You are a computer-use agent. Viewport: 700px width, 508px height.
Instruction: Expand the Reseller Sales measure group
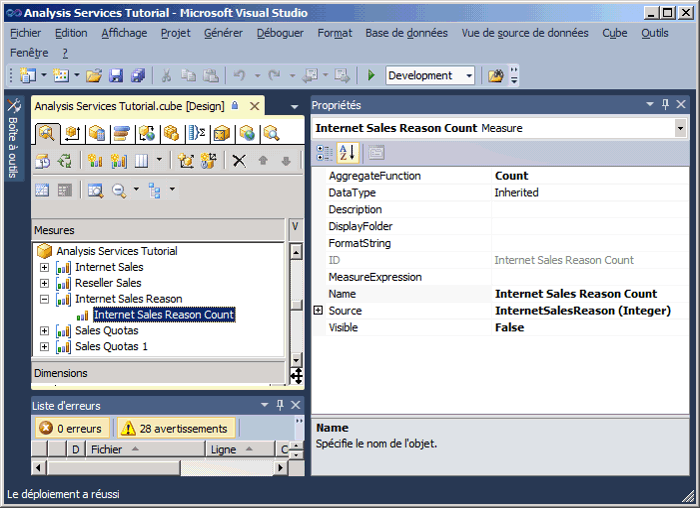[44, 283]
